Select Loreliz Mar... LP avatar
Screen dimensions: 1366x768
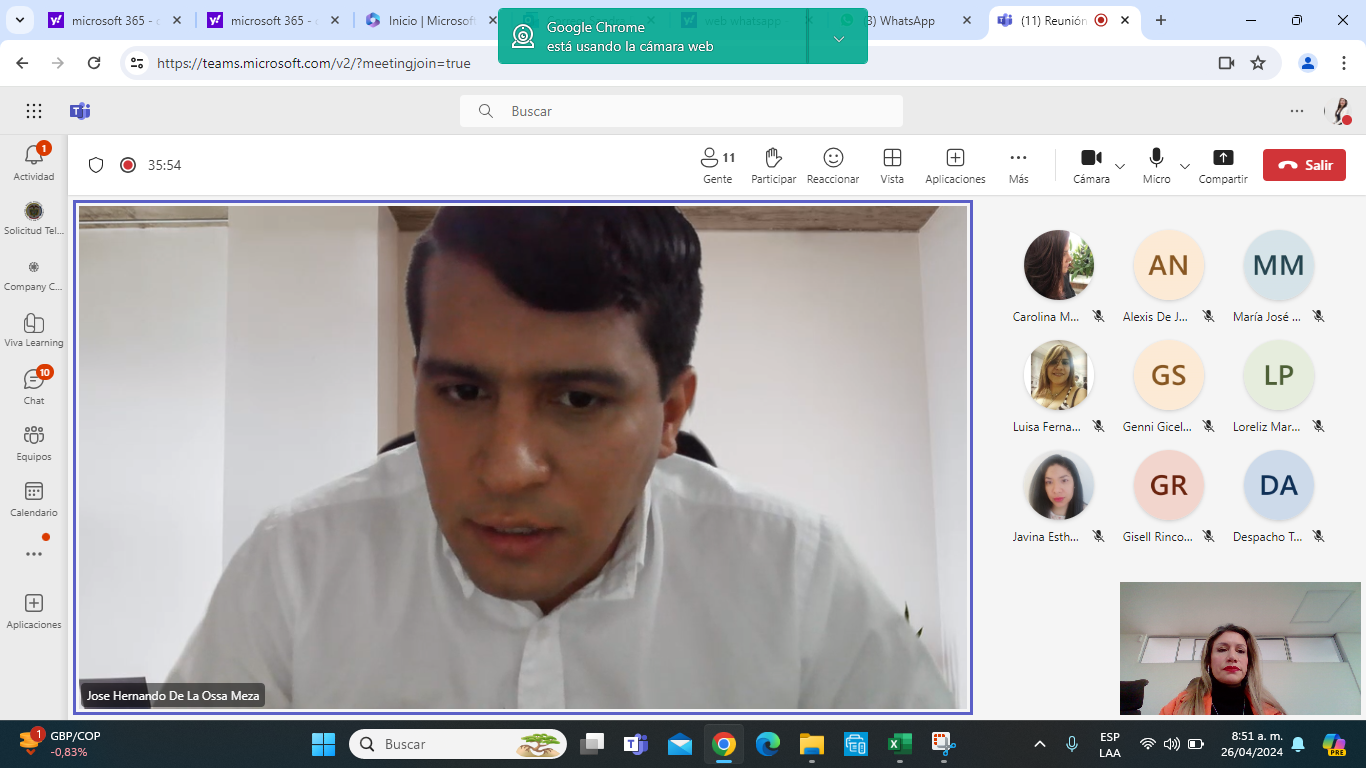point(1278,375)
